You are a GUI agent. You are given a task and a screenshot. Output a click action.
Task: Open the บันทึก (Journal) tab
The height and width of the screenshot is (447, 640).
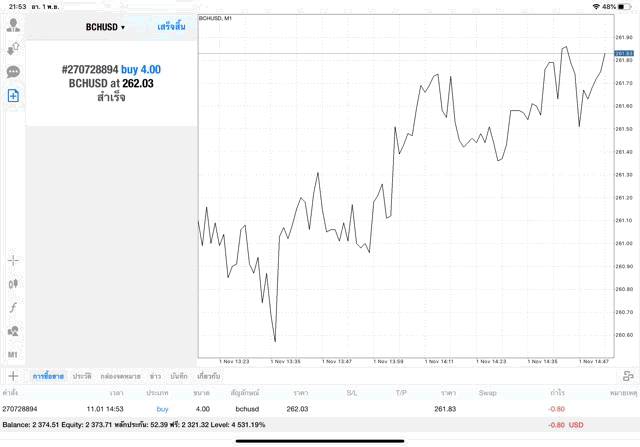[x=179, y=376]
